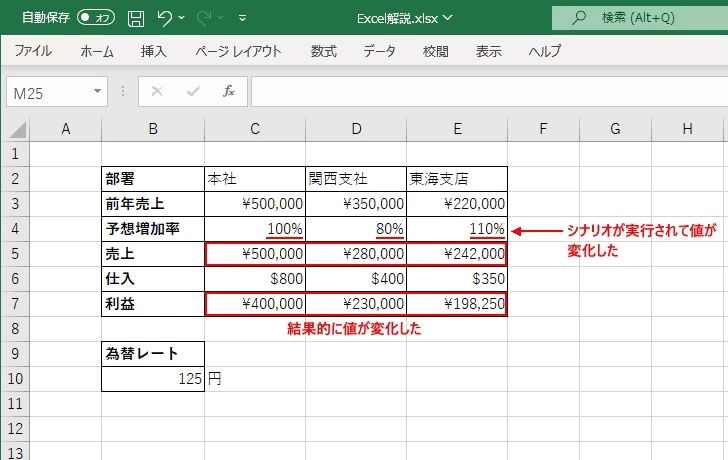Expand file name Excel解説.xlsx dropdown
Image resolution: width=728 pixels, height=460 pixels.
coord(448,18)
